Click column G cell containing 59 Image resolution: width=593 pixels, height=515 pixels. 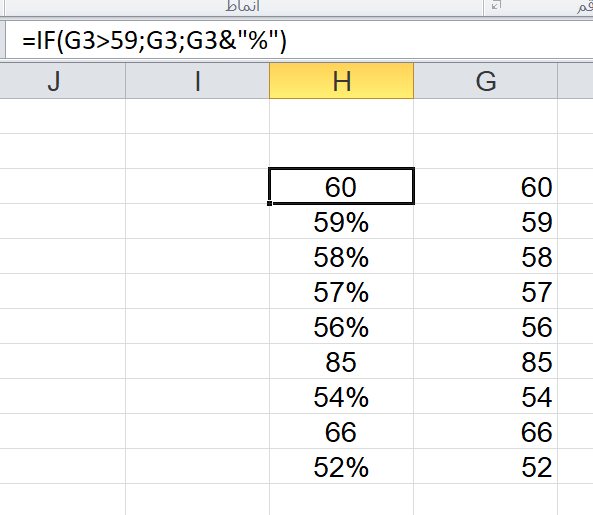486,222
